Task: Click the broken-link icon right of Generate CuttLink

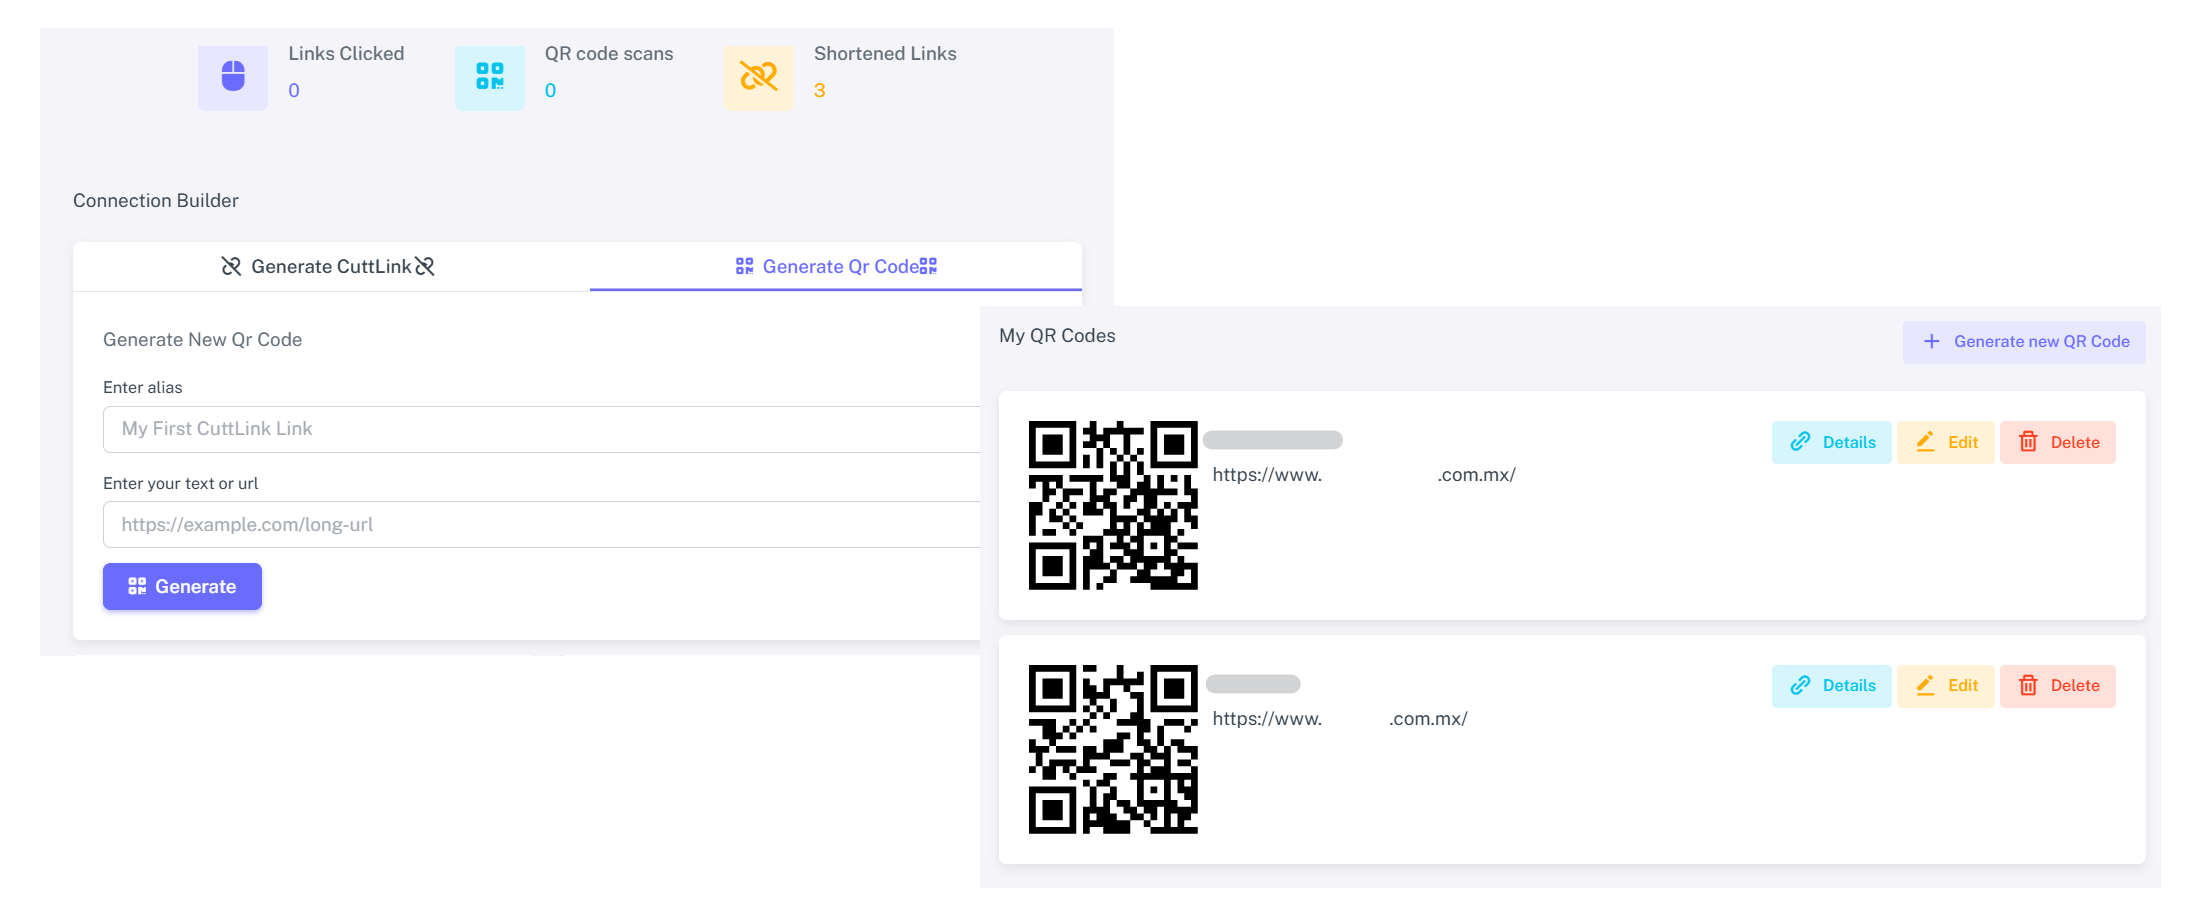Action: [425, 266]
